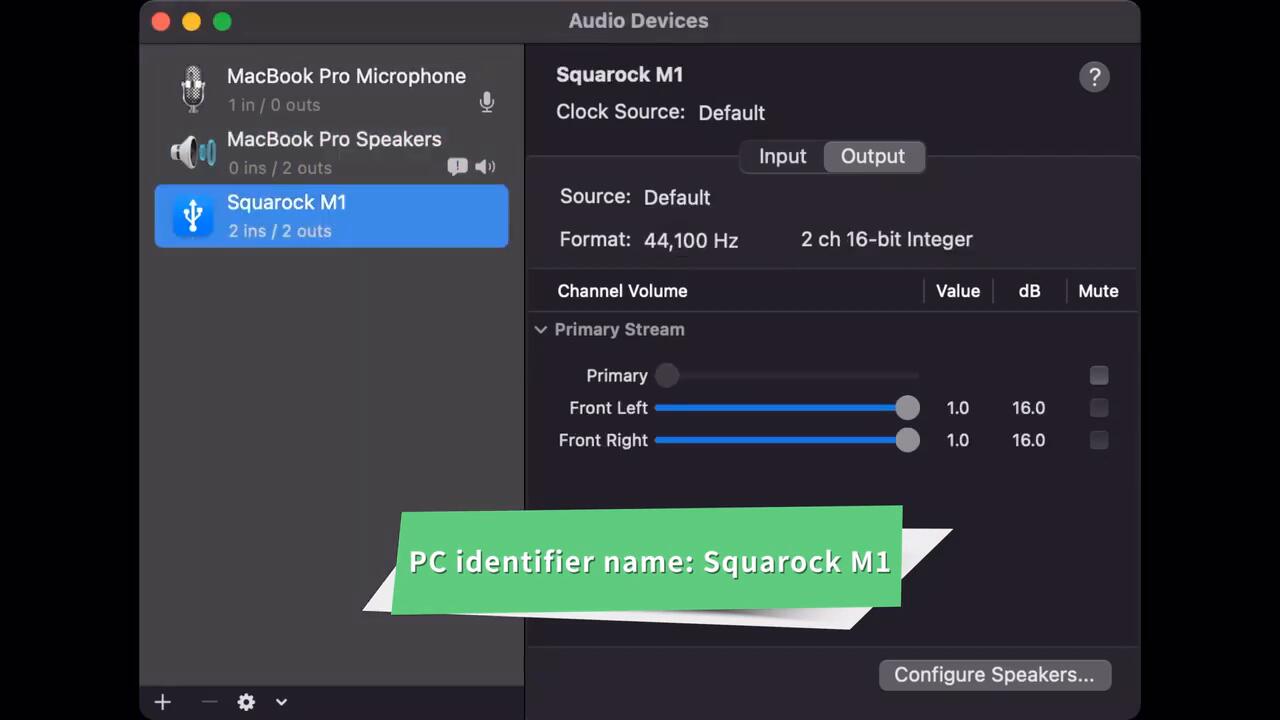
Task: Click the Squarock M1 USB icon
Action: click(x=193, y=216)
